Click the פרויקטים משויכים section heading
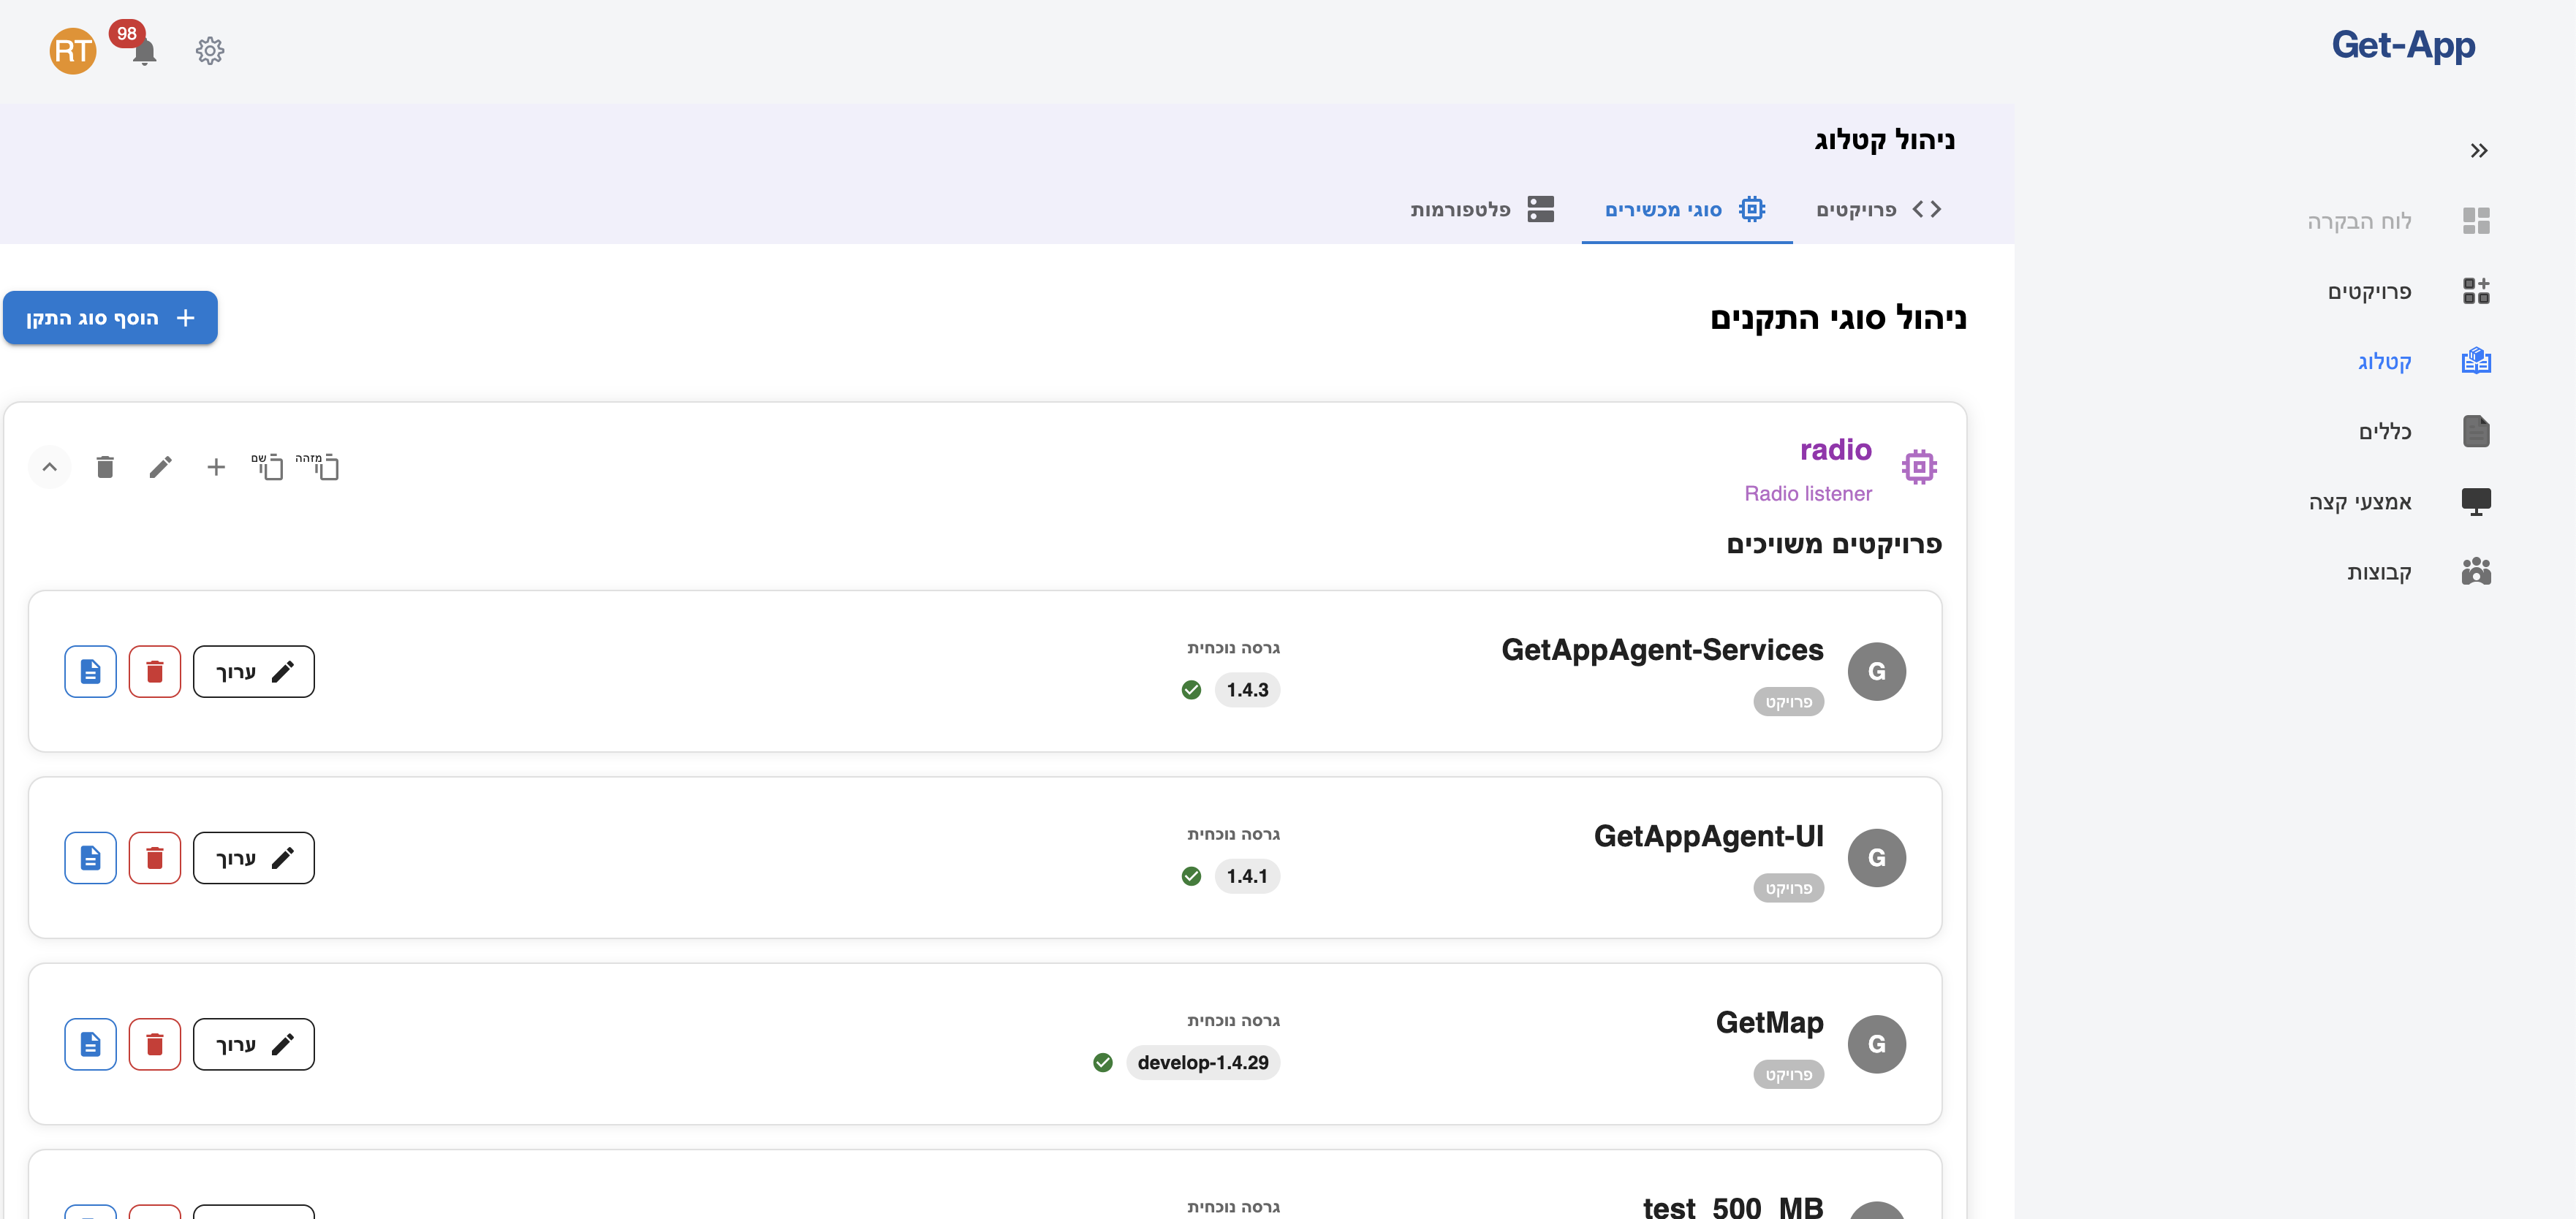The width and height of the screenshot is (2576, 1219). pyautogui.click(x=1834, y=544)
